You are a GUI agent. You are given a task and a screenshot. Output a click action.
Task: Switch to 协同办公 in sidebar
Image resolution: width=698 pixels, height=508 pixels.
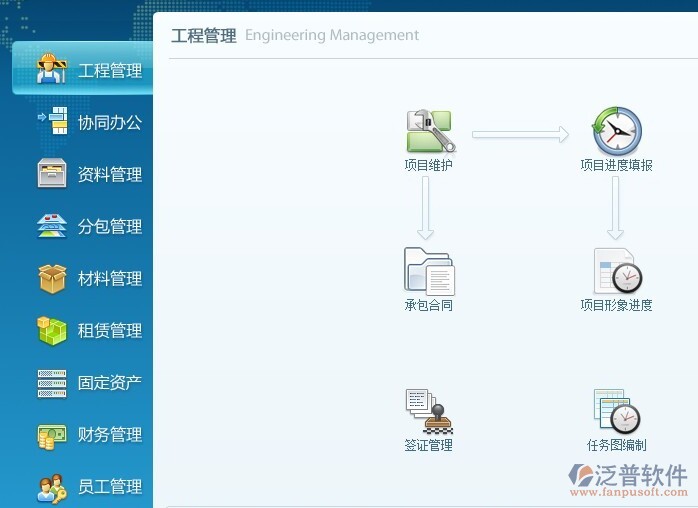click(x=109, y=122)
